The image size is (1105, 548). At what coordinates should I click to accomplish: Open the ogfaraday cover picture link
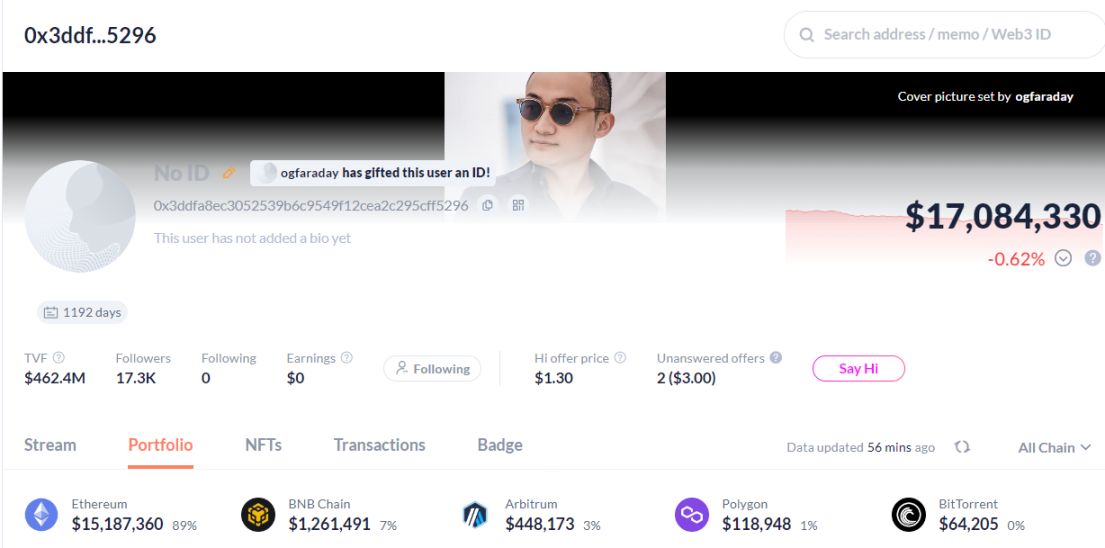click(x=1044, y=97)
